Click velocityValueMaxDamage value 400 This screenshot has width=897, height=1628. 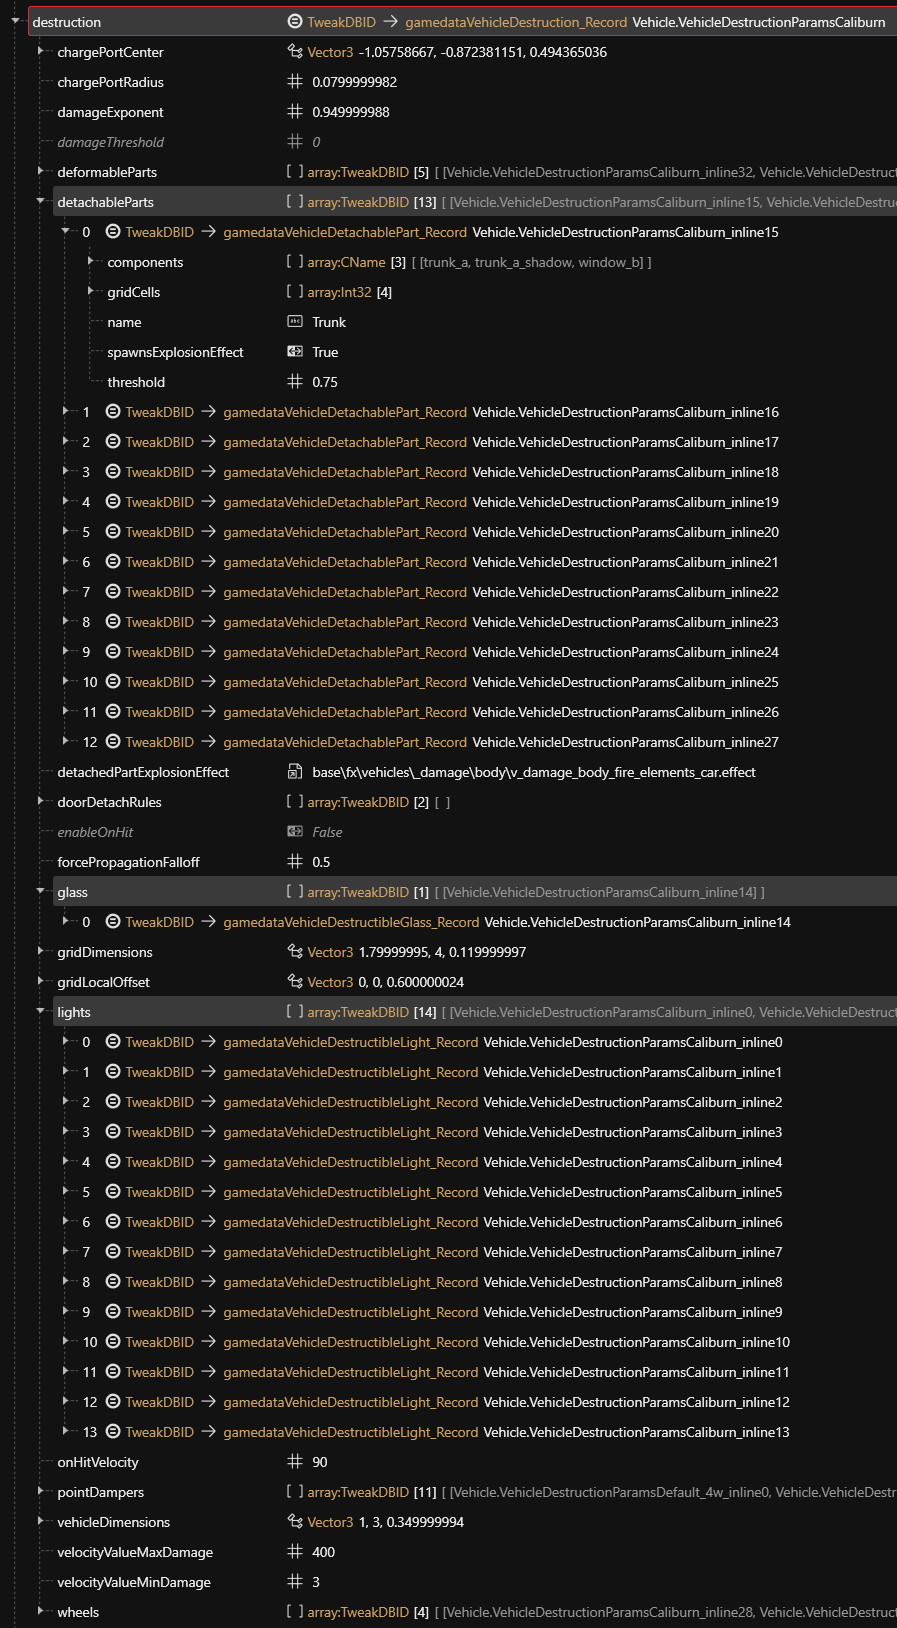point(323,1552)
